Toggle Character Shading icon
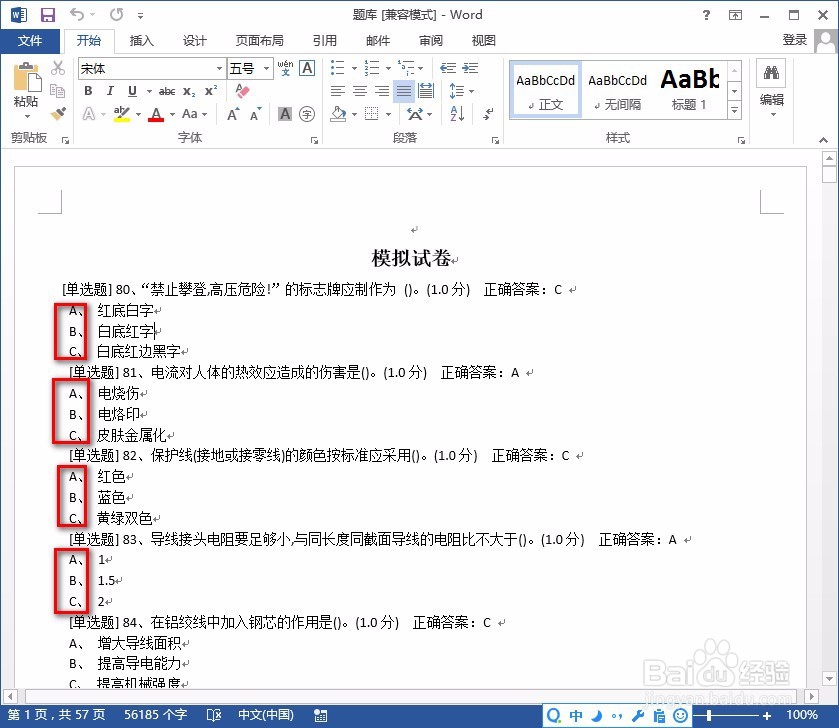The image size is (839, 728). tap(285, 113)
